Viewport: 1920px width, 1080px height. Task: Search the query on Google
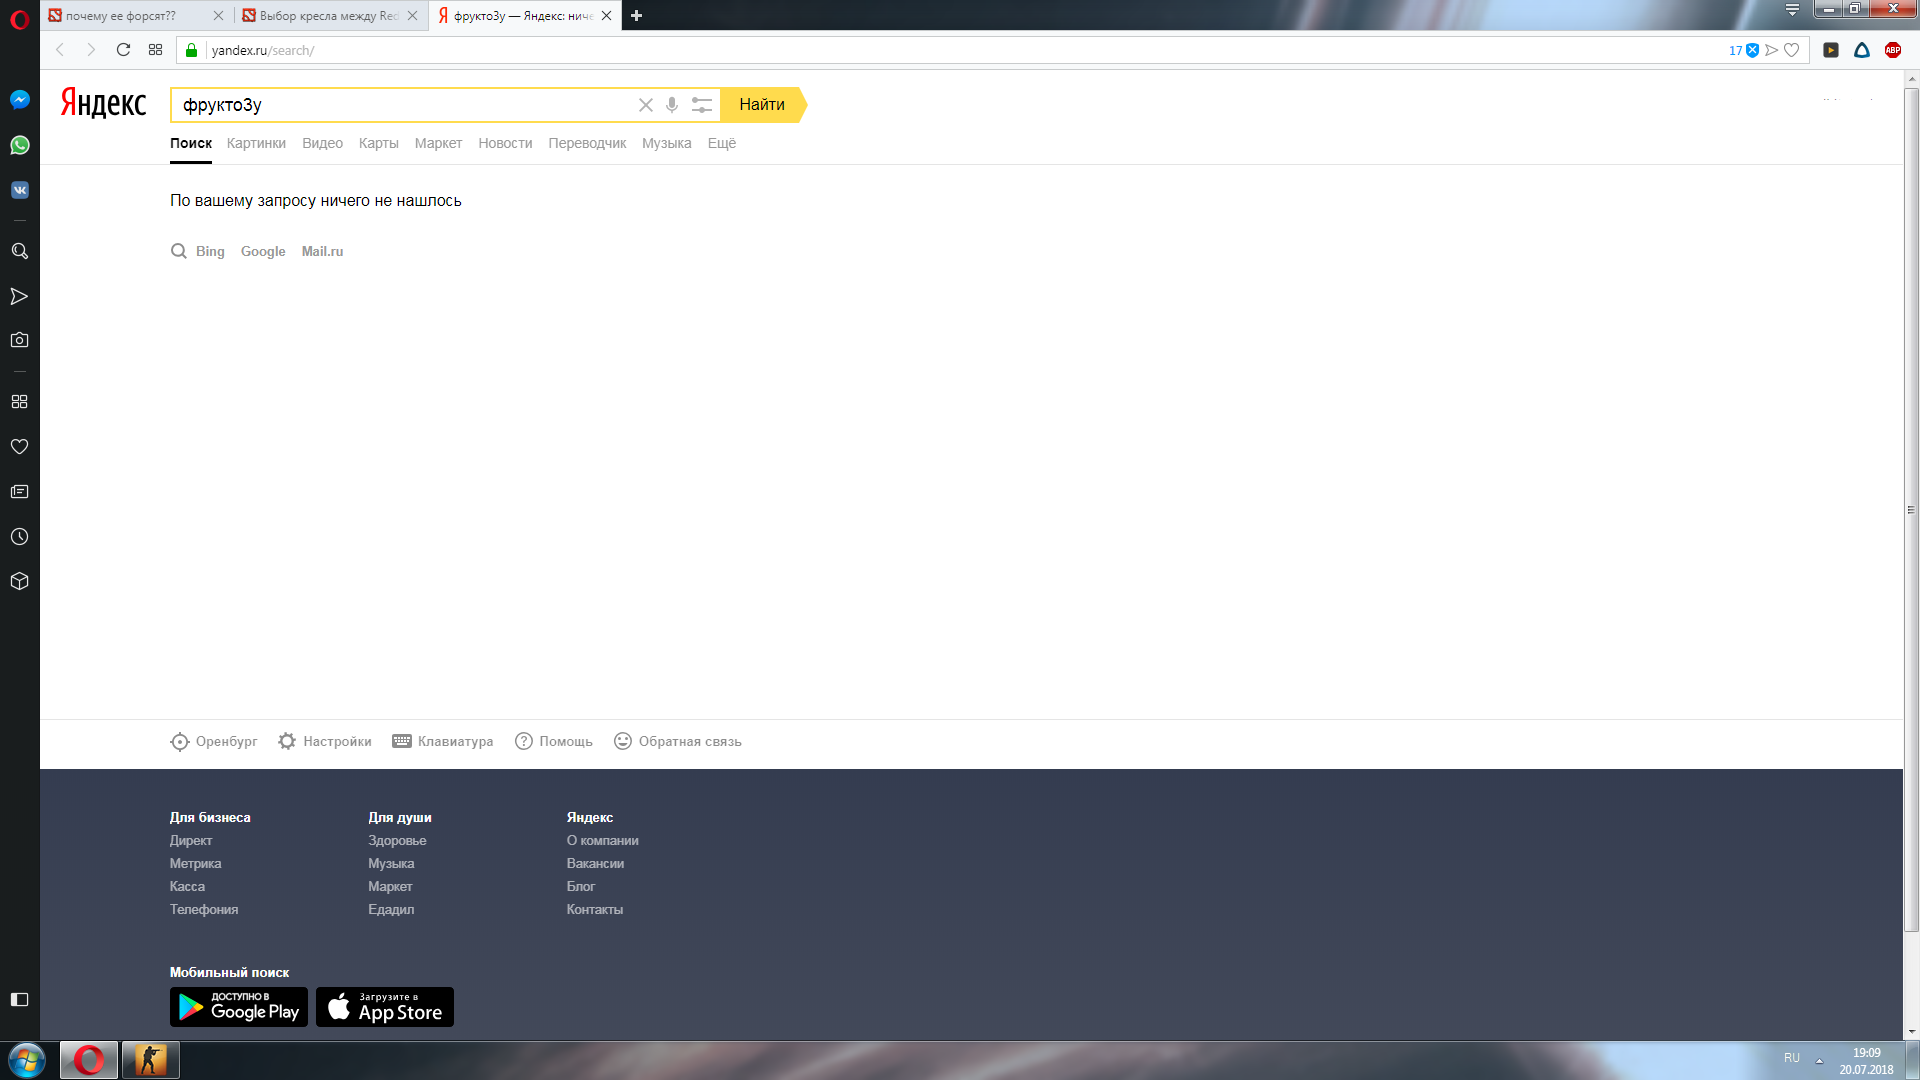pyautogui.click(x=263, y=251)
